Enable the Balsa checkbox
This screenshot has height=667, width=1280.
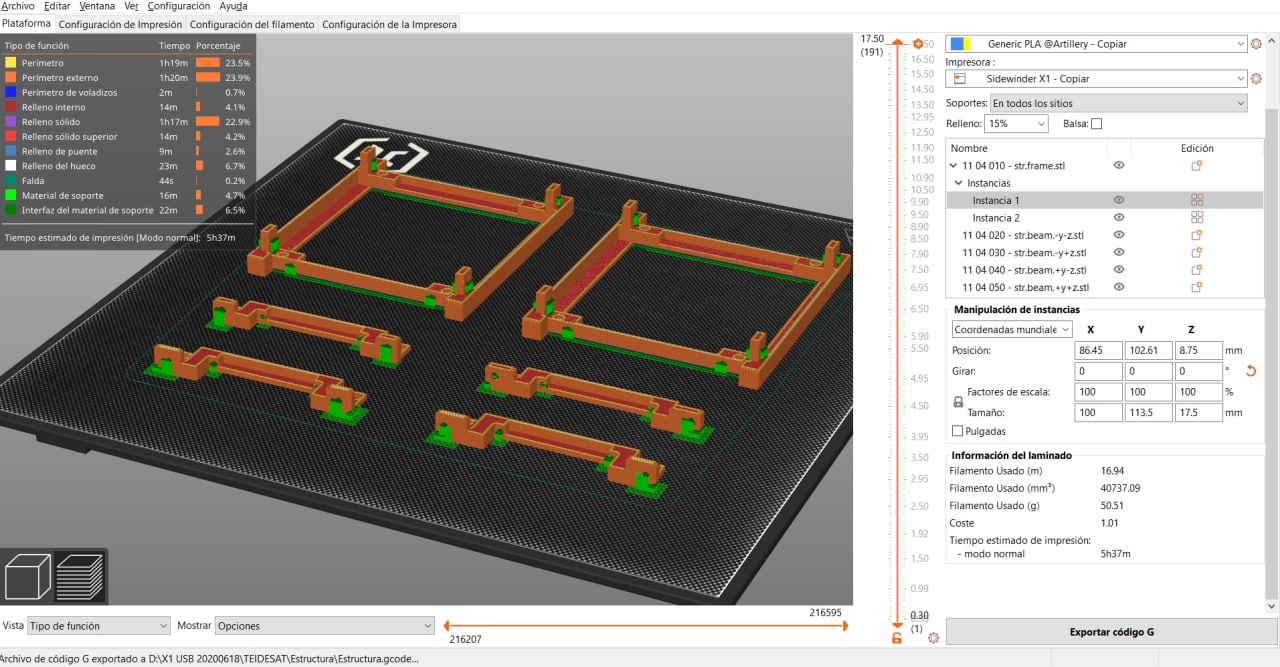coord(1096,124)
